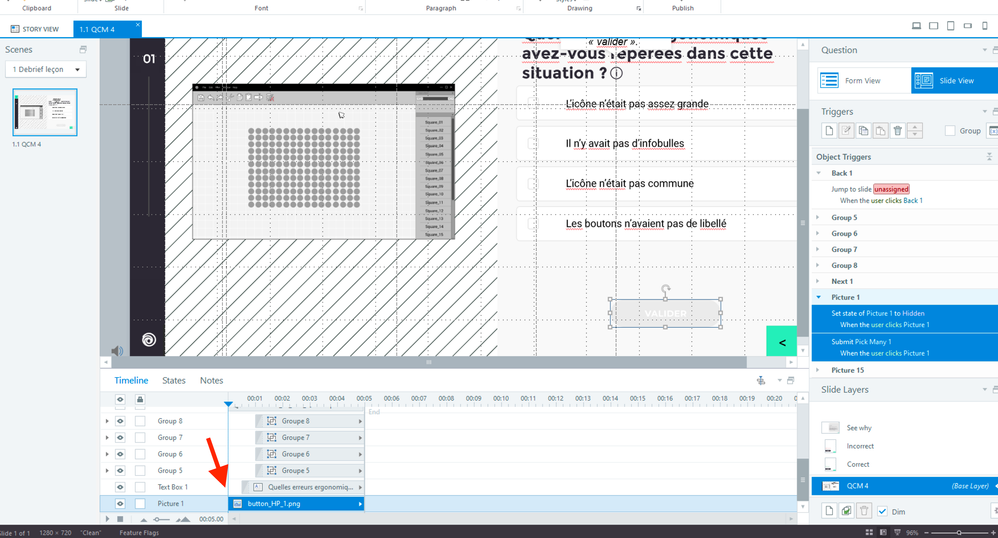Collapse the Picture 1 trigger group
The width and height of the screenshot is (998, 538).
pos(819,297)
